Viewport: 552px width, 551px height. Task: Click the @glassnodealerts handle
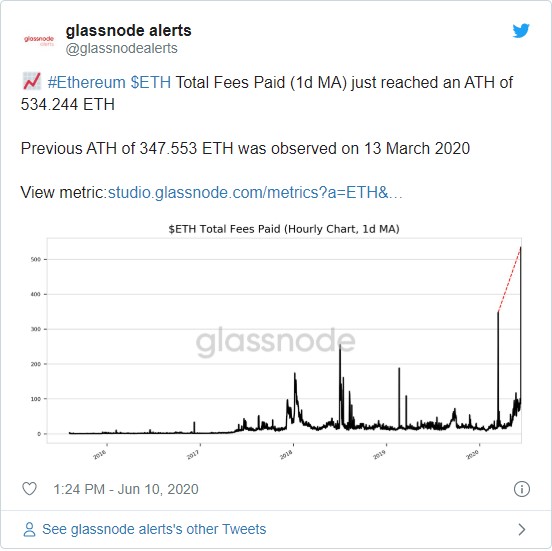pos(121,48)
